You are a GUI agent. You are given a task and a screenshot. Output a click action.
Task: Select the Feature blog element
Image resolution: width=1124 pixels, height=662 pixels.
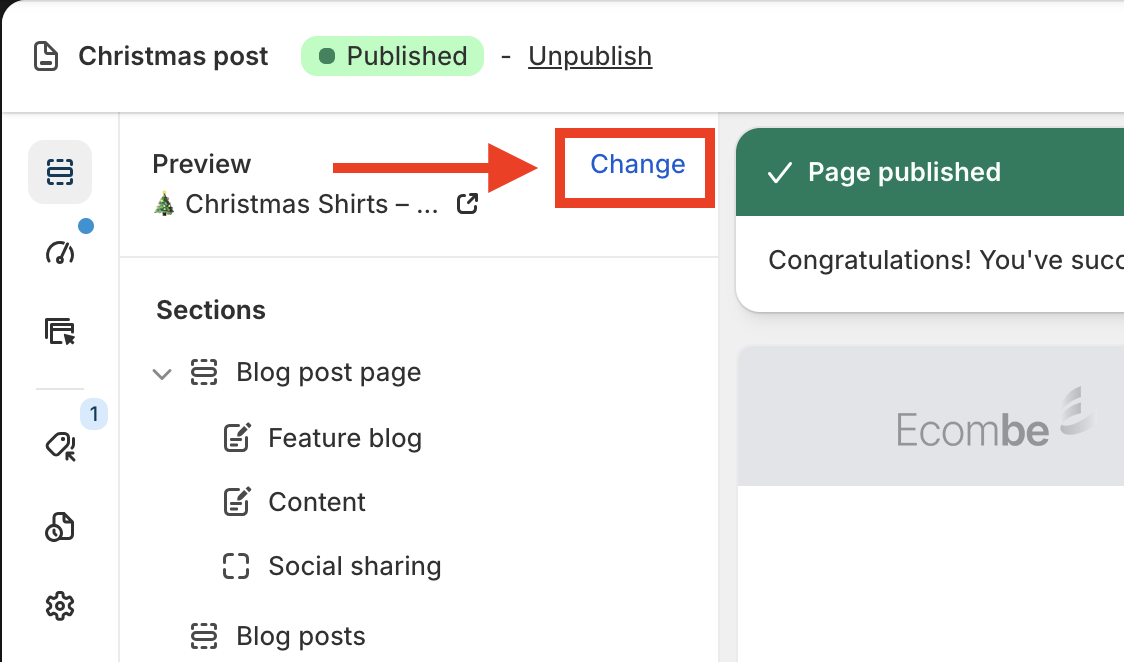(344, 438)
